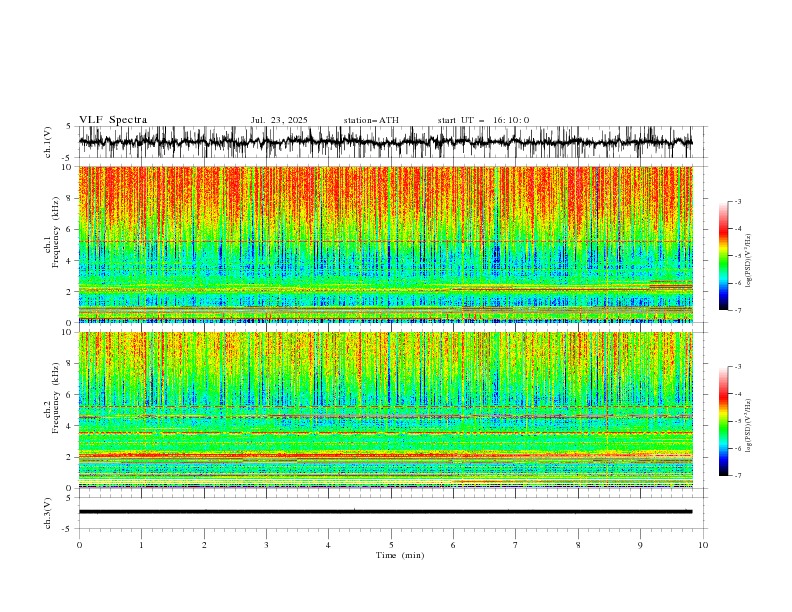This screenshot has height=612, width=792.
Task: Click the 'station=ATH' label
Action: point(371,120)
